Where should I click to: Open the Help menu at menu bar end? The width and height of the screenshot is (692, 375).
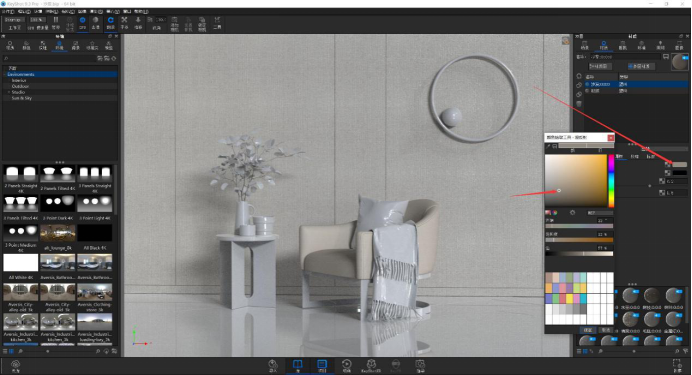coord(141,11)
